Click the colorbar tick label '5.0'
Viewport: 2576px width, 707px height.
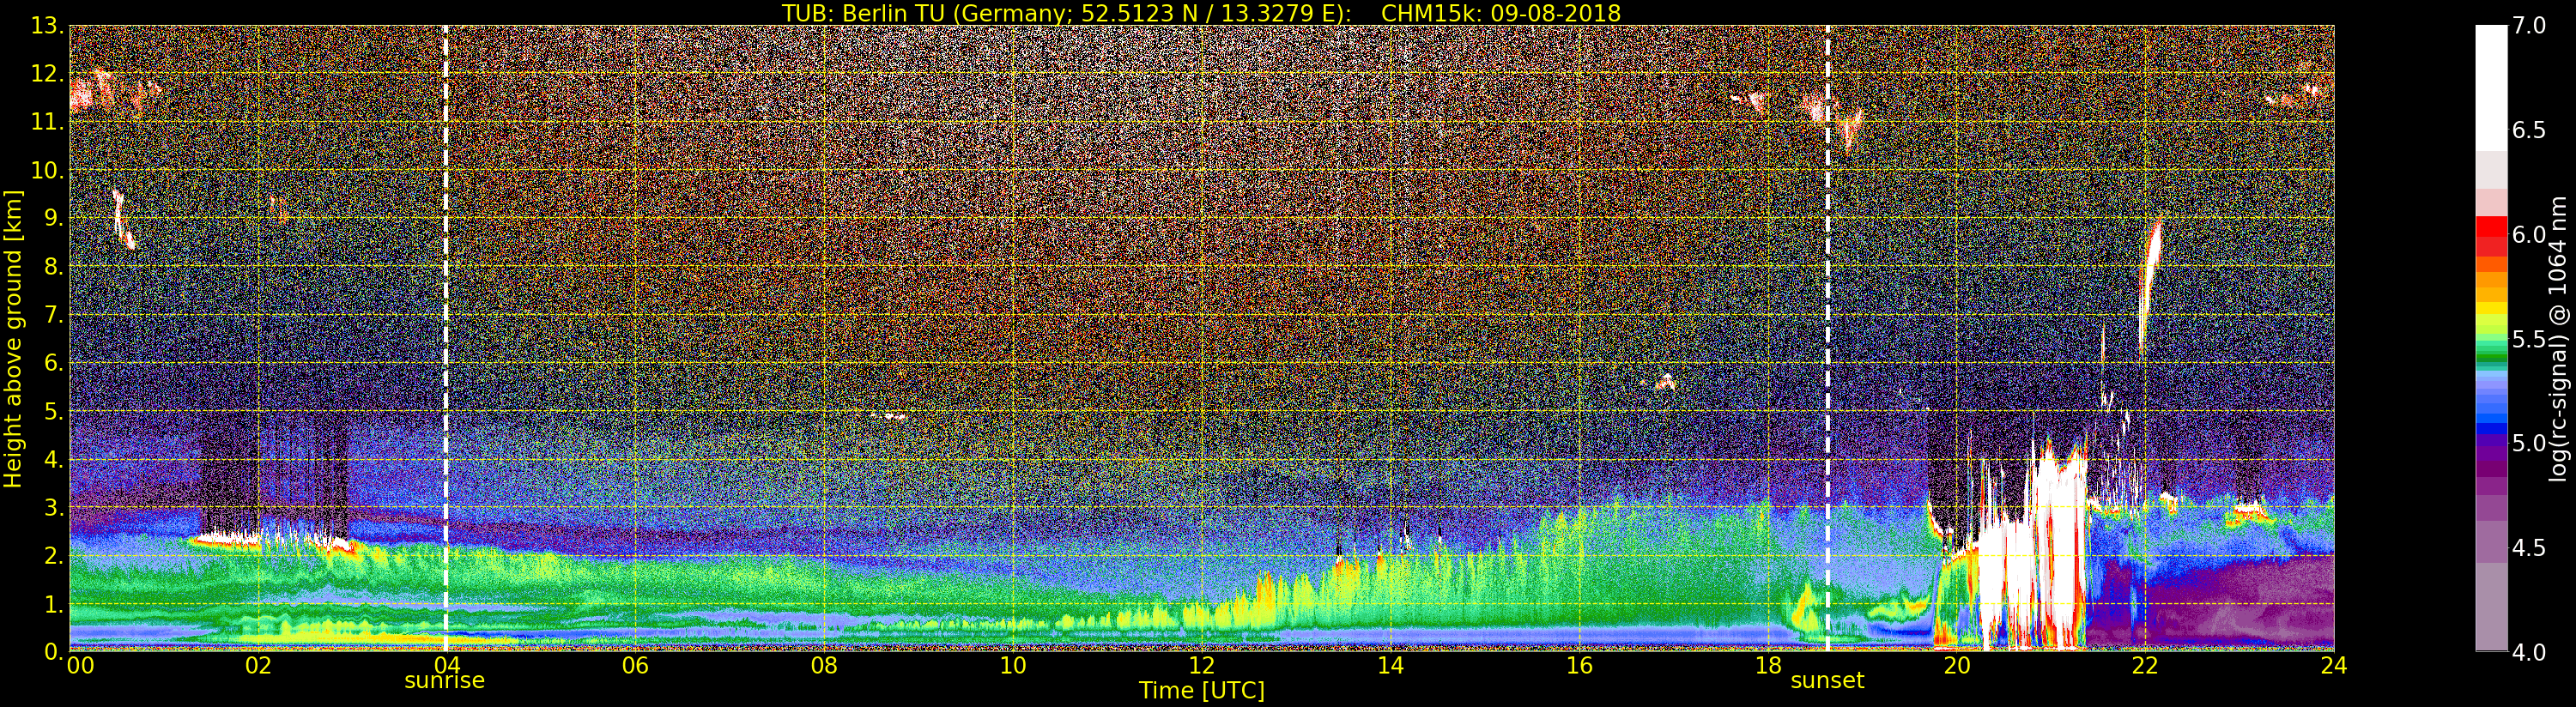pos(2529,443)
